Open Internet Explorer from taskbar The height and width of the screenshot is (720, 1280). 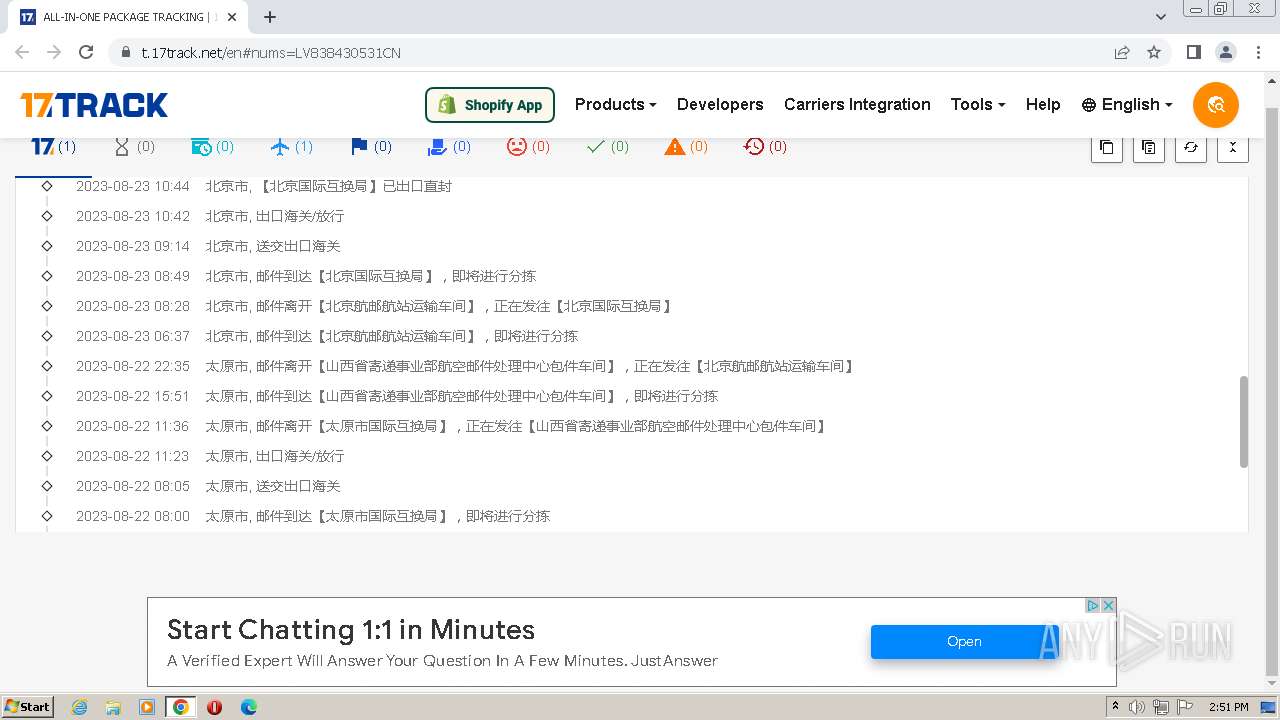(x=79, y=707)
